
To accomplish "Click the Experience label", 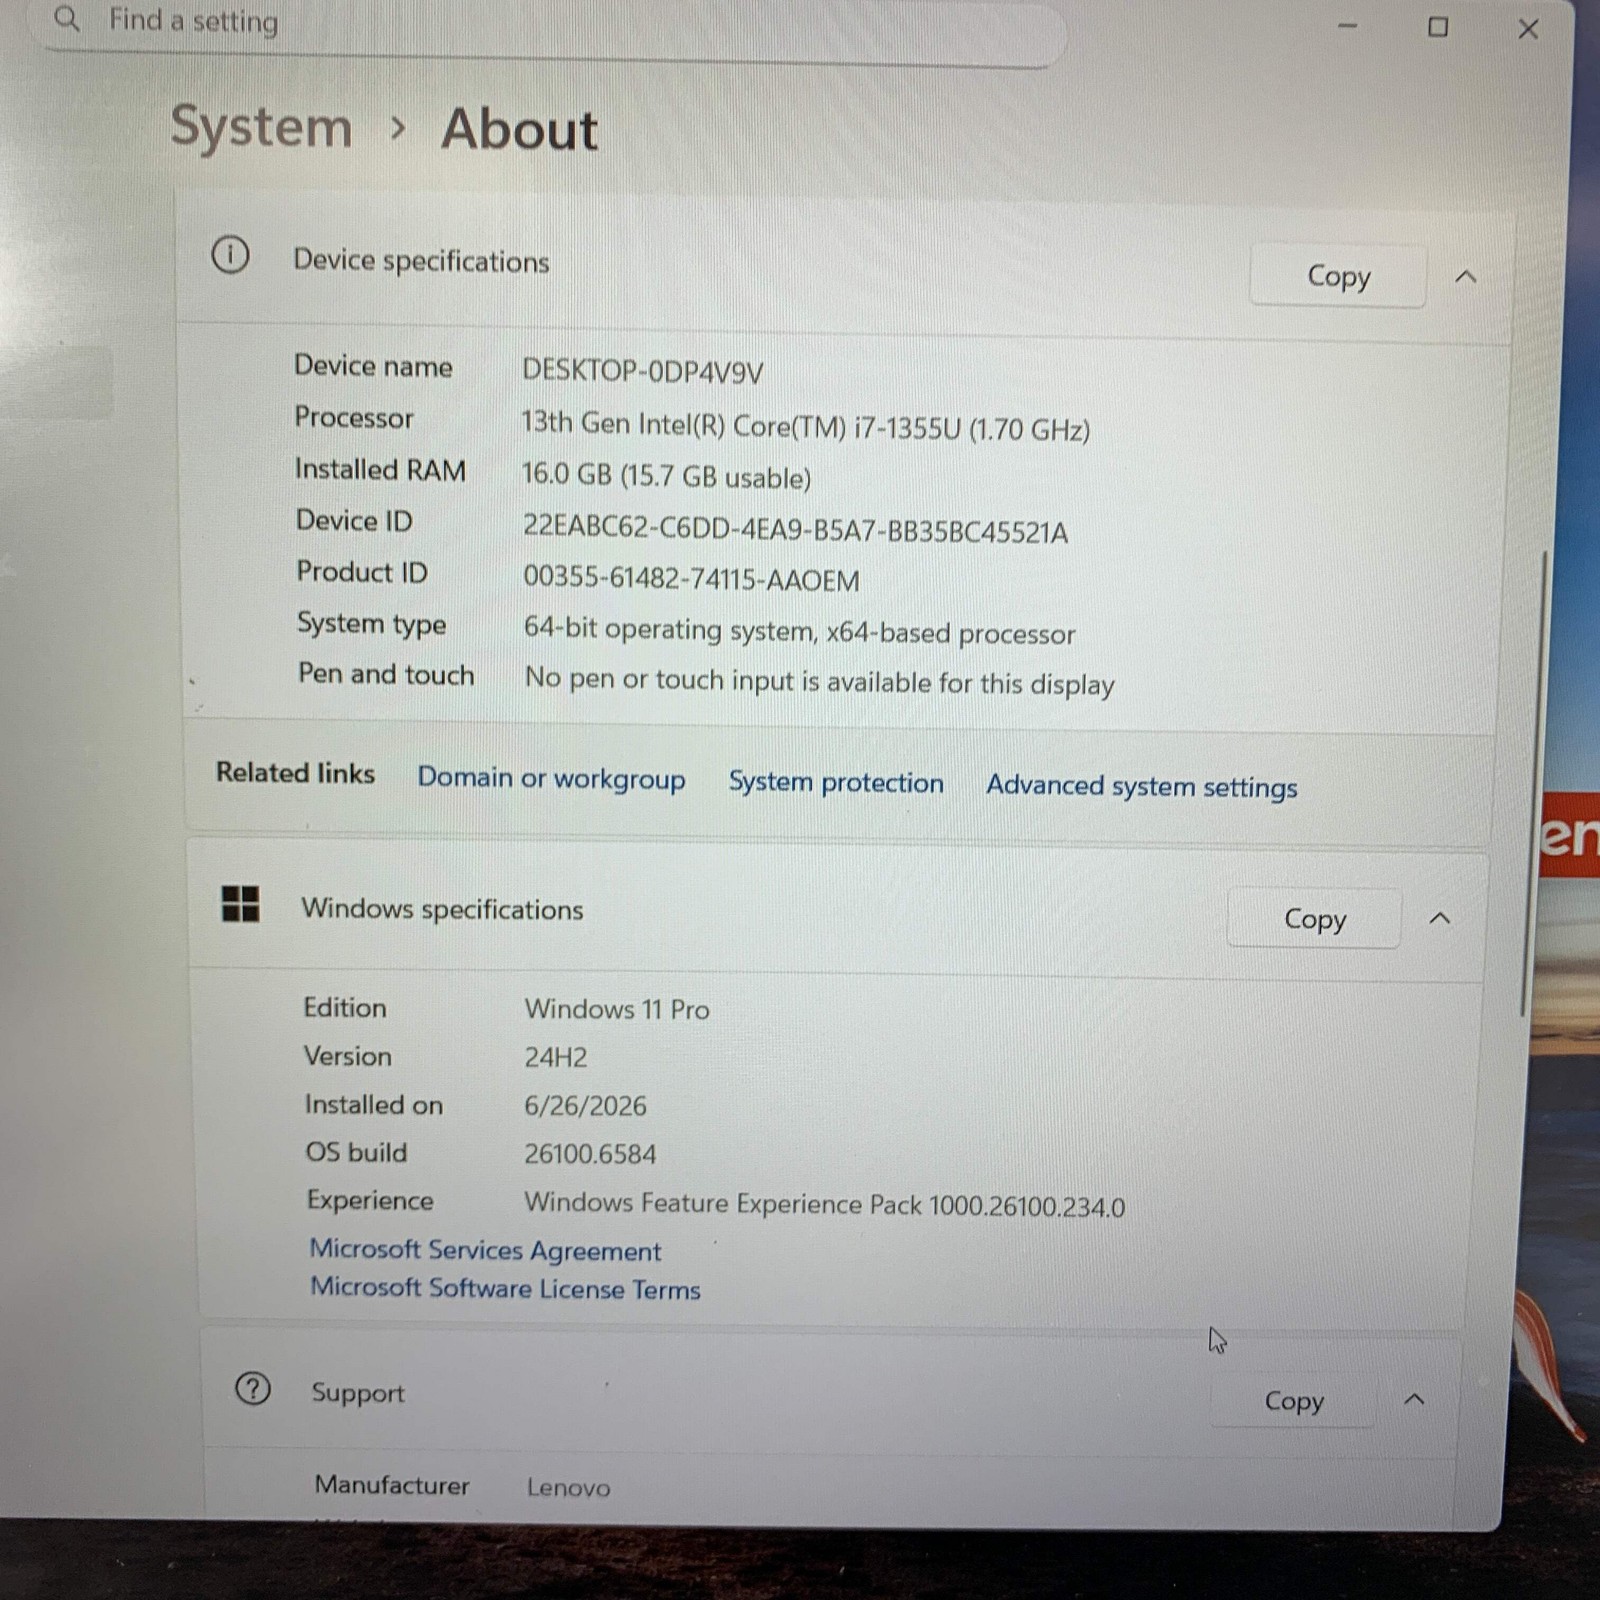I will pos(369,1200).
